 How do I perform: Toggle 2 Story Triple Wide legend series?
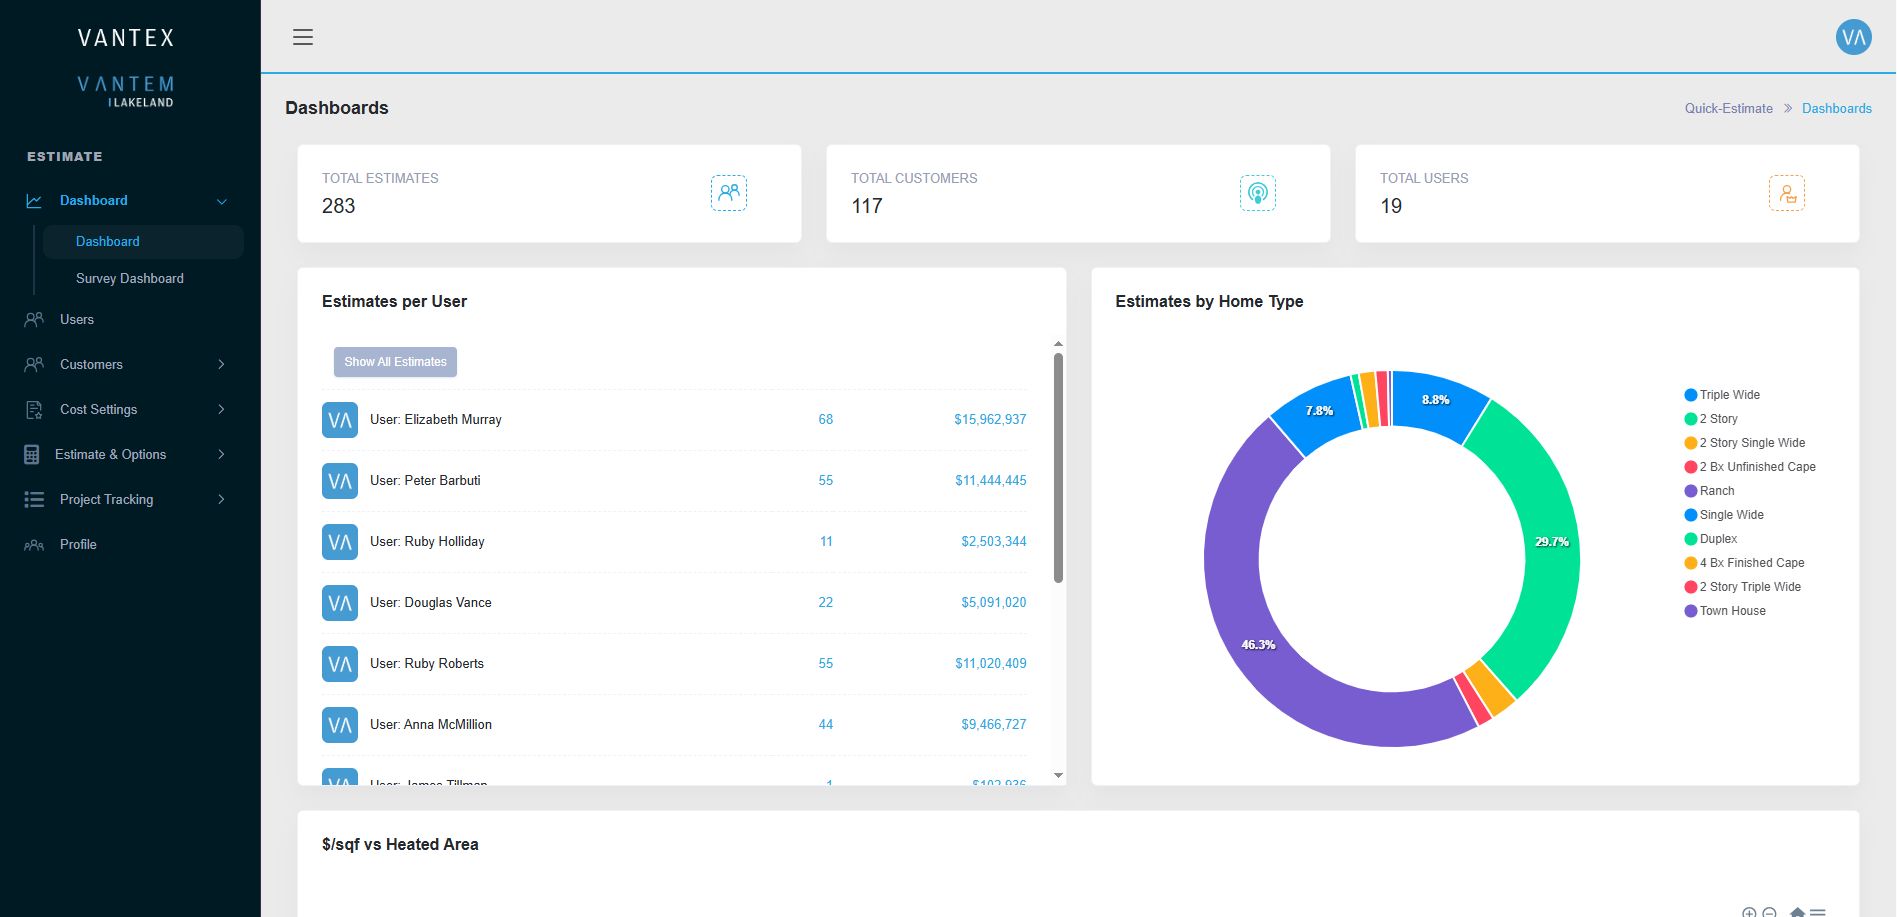pos(1743,587)
